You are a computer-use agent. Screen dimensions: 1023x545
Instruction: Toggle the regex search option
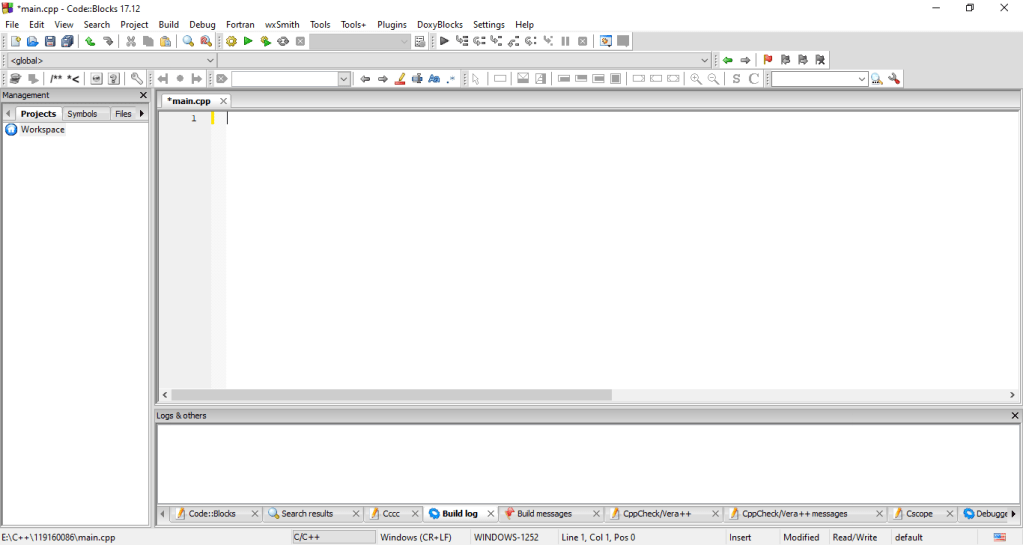[451, 79]
